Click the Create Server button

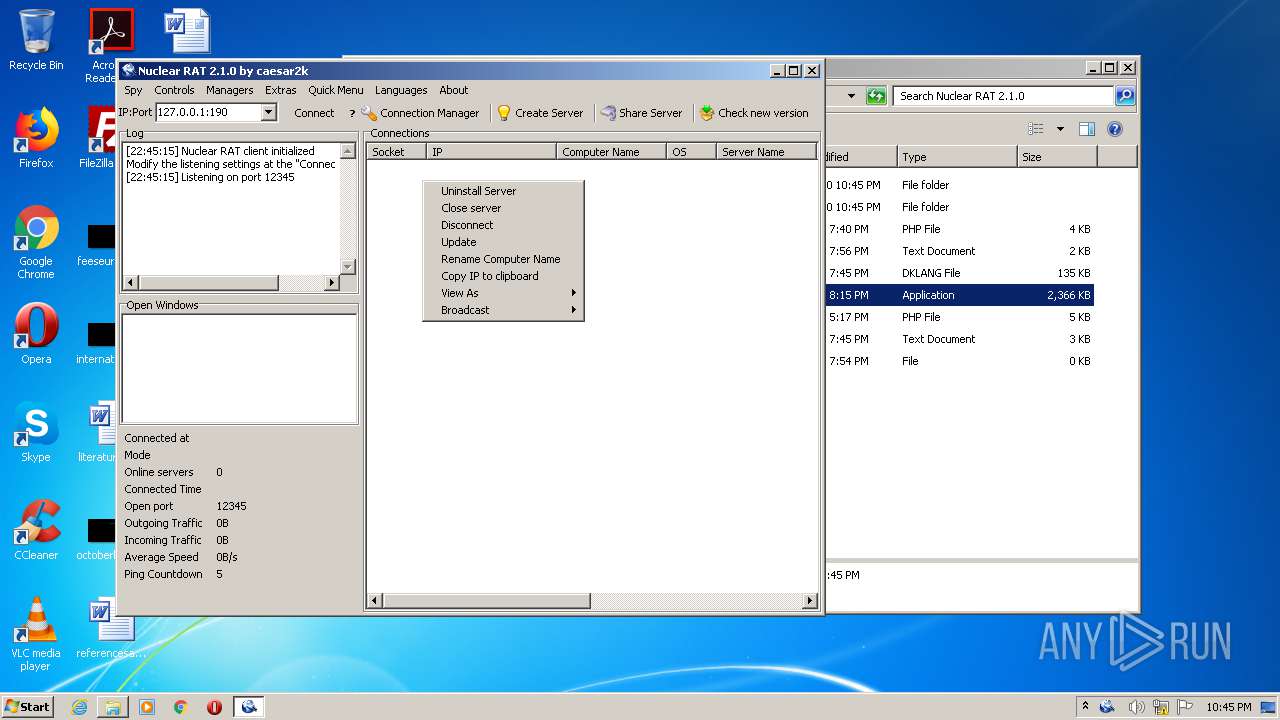(540, 113)
